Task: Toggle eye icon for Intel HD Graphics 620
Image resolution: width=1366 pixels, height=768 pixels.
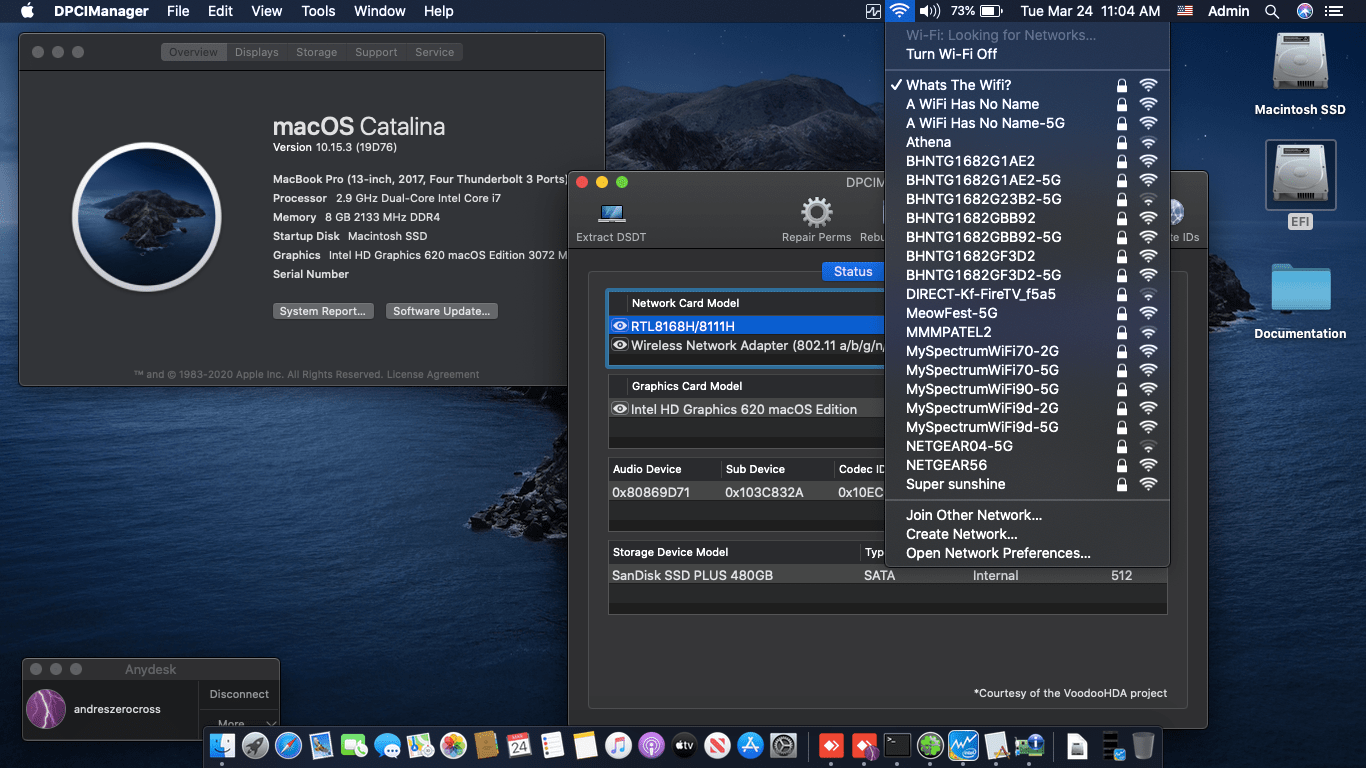Action: (x=620, y=409)
